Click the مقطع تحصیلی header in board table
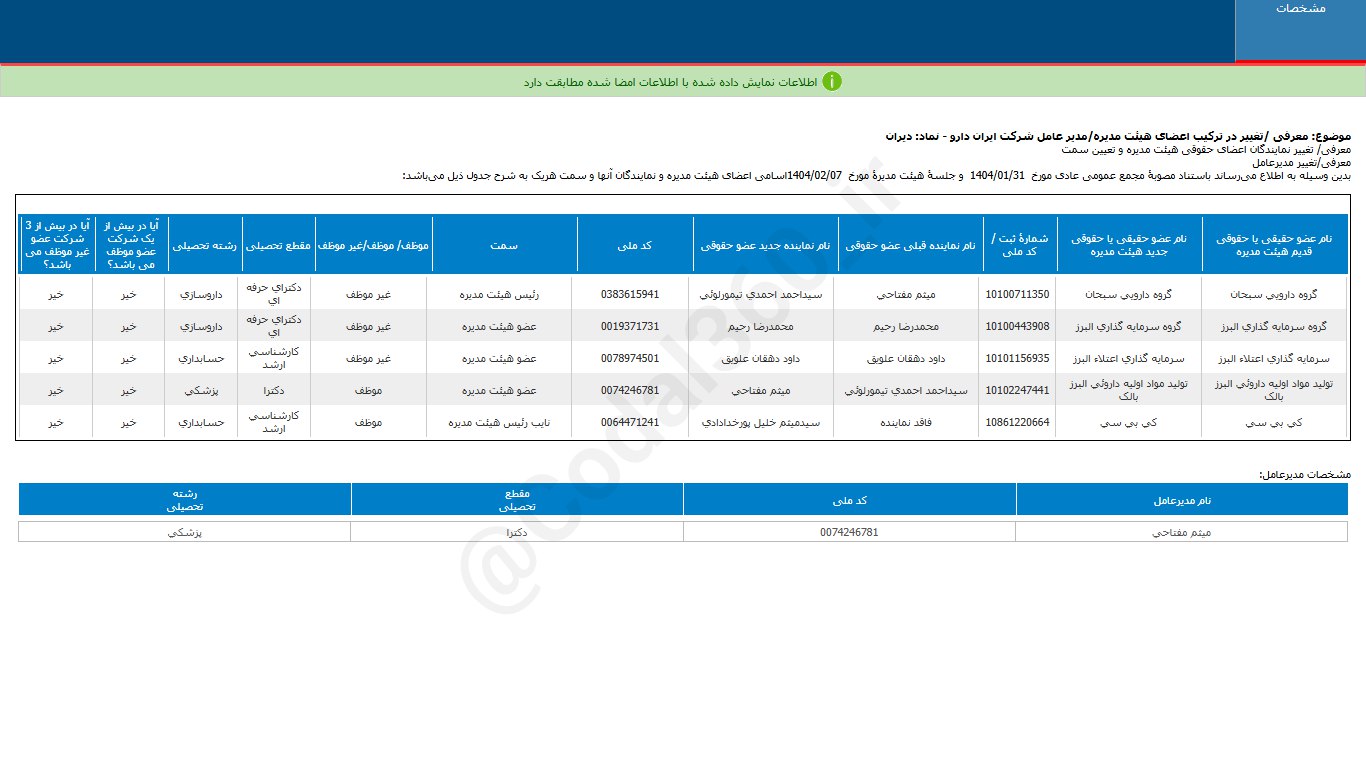 coord(278,244)
